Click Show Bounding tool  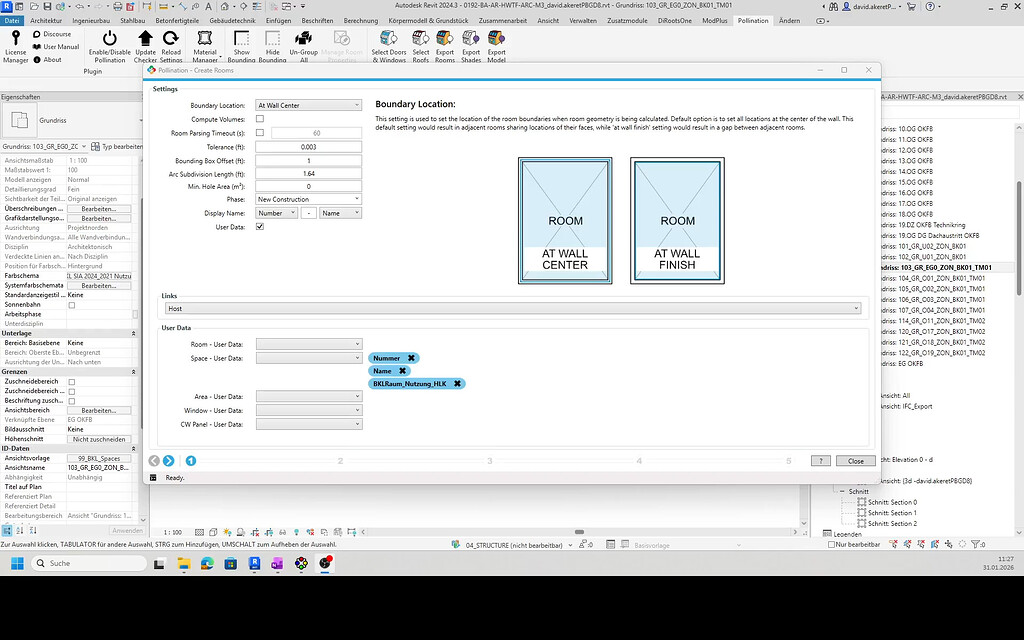[242, 46]
